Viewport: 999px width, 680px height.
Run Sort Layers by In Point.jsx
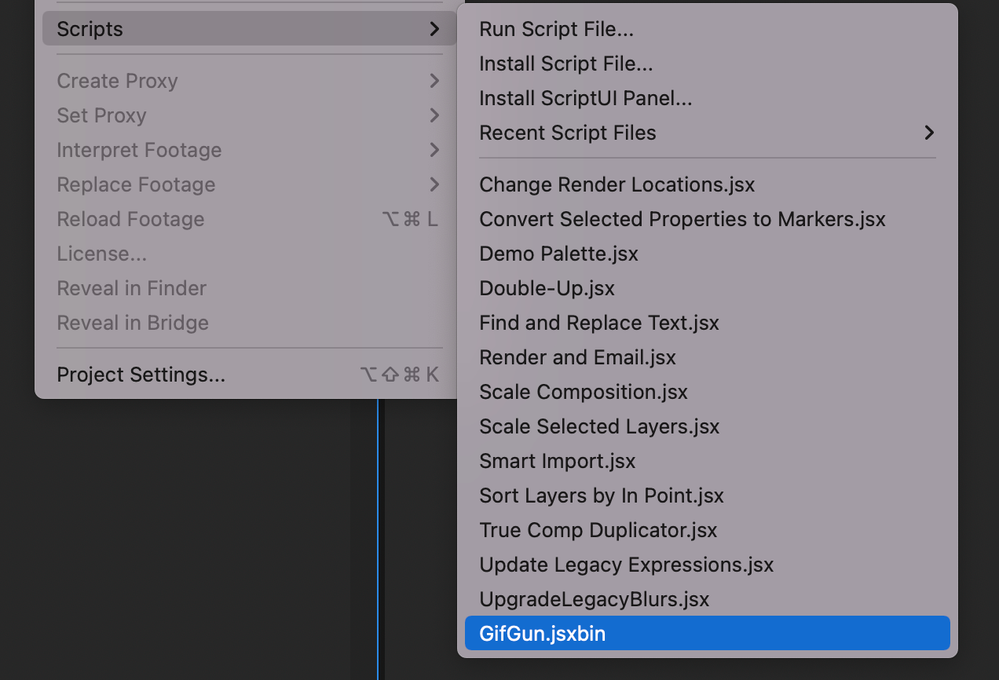tap(601, 495)
